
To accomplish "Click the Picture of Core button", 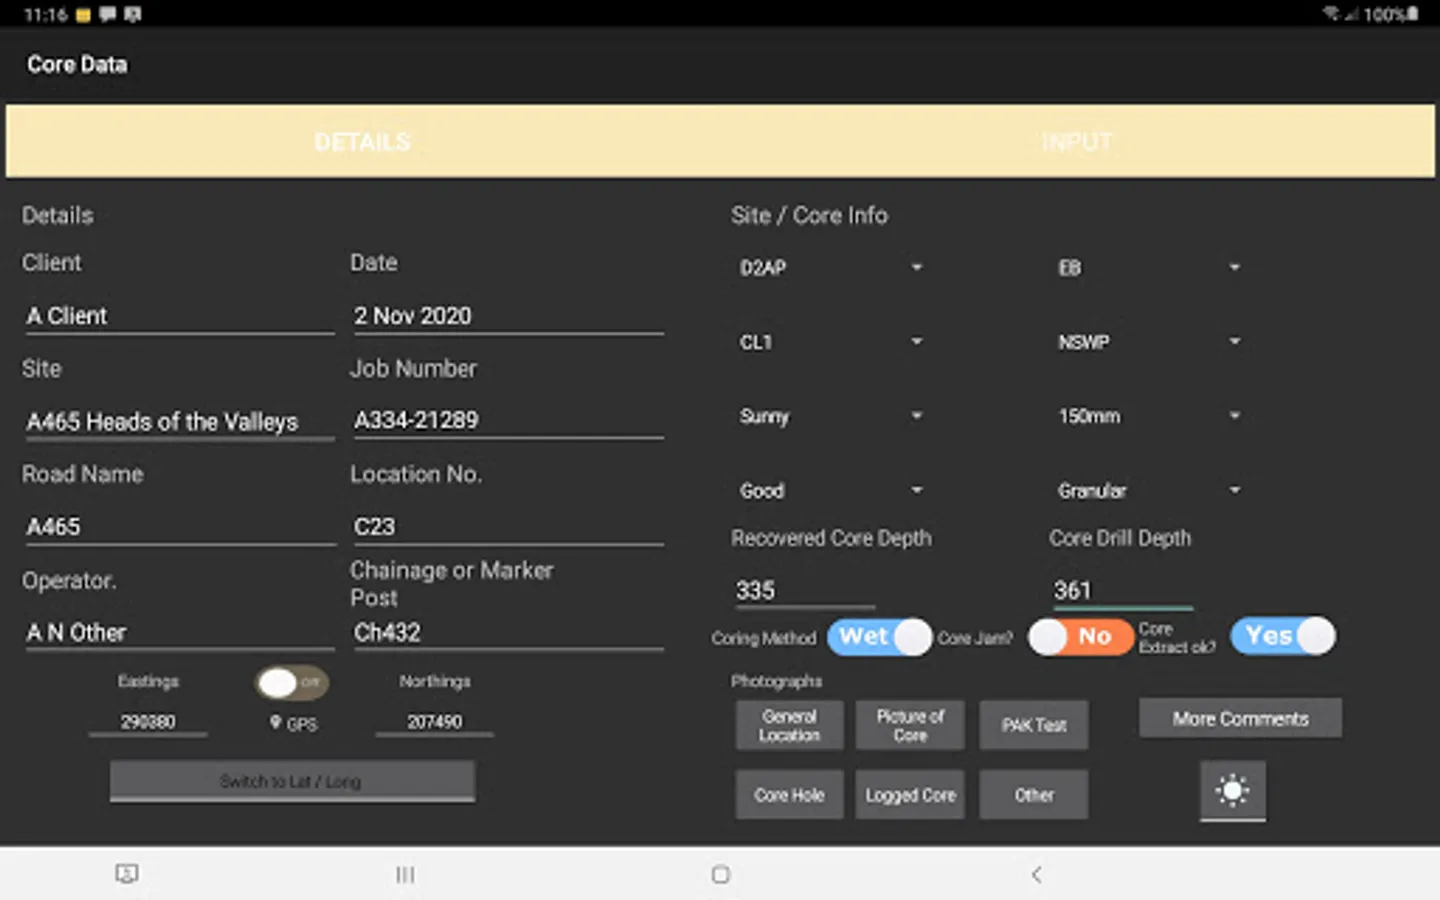I will point(910,725).
